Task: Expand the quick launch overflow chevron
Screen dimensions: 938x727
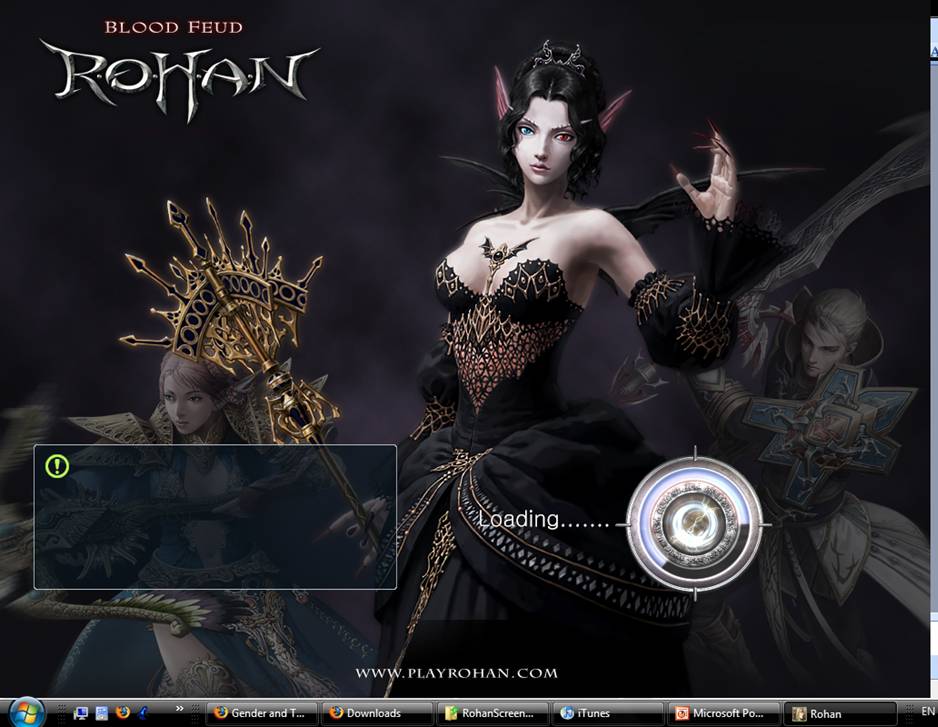Action: tap(179, 708)
